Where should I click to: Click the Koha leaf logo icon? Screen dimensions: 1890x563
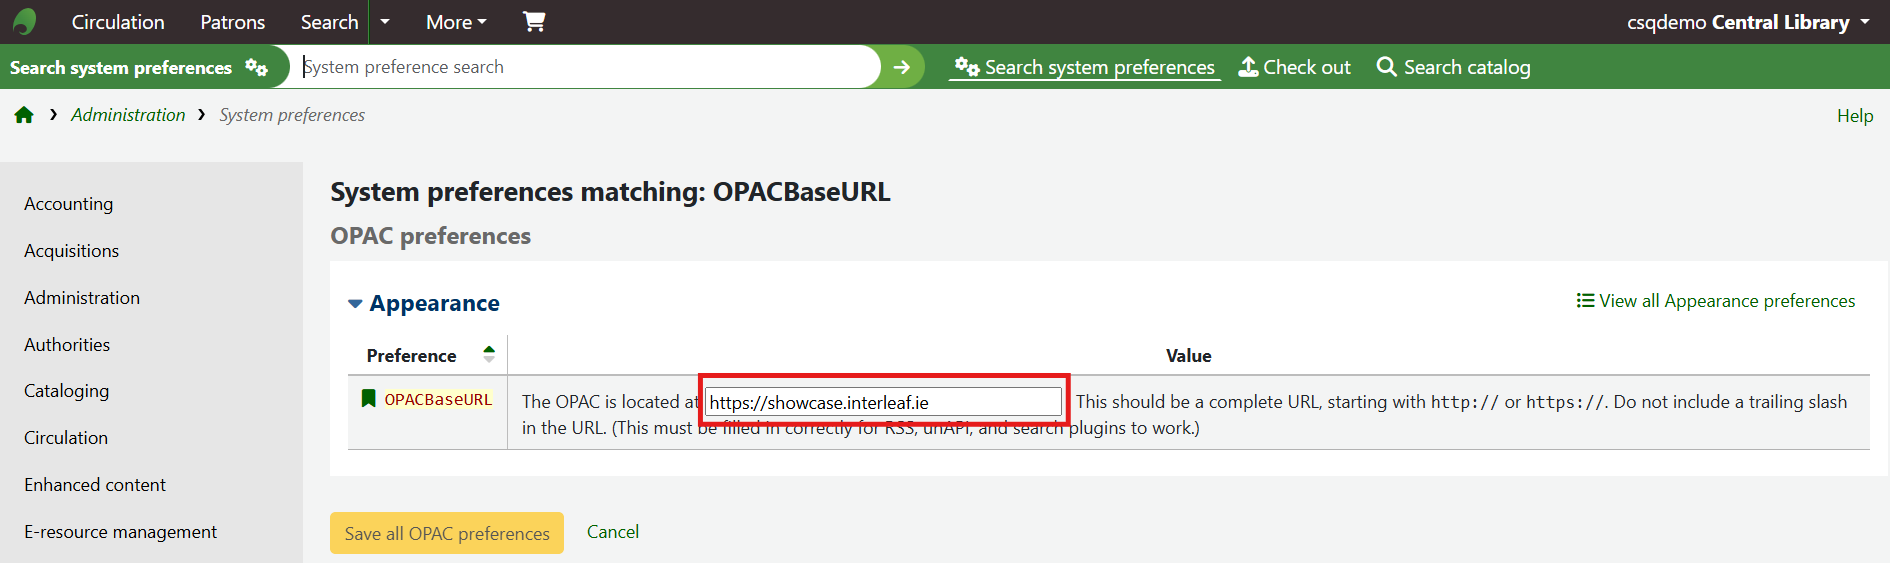pyautogui.click(x=25, y=21)
